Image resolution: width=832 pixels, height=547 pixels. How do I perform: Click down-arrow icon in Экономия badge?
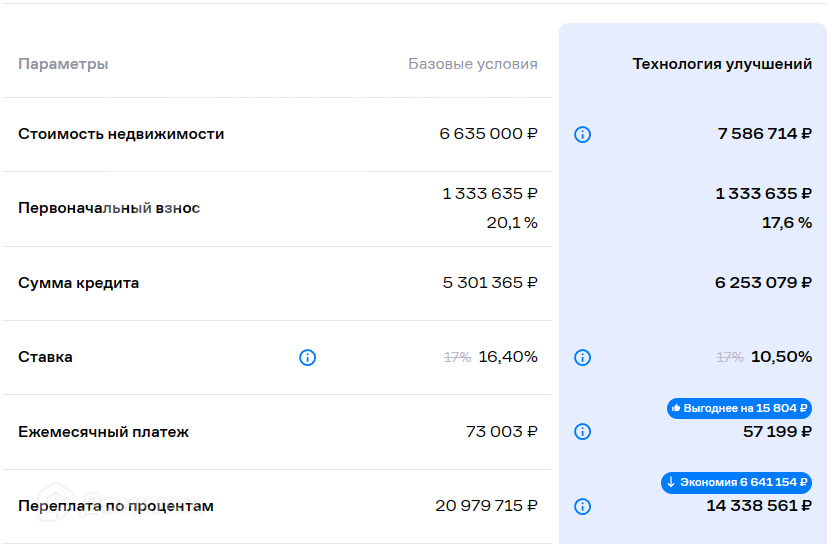point(671,482)
